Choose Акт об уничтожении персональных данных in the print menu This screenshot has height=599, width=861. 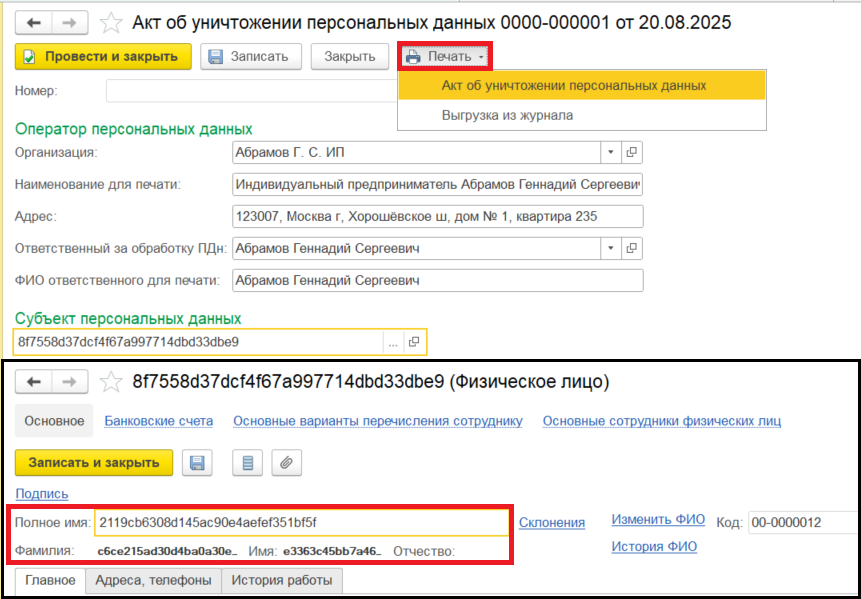pyautogui.click(x=573, y=85)
